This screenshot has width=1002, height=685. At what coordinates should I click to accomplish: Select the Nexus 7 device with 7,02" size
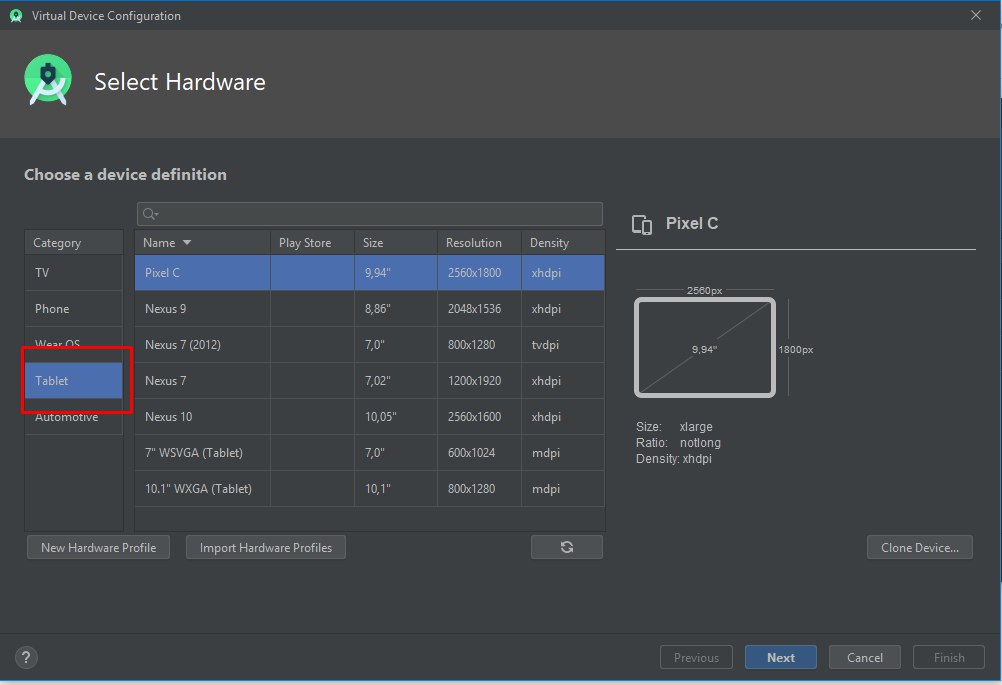tap(369, 381)
